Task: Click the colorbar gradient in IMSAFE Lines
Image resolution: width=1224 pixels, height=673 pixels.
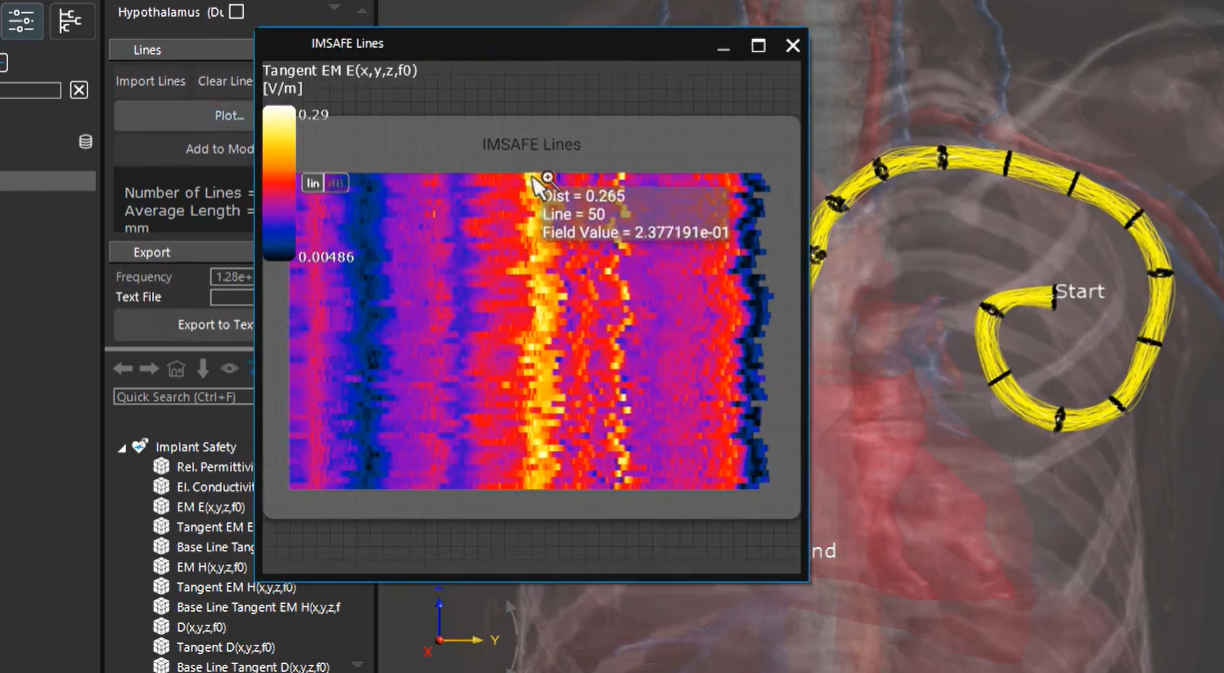Action: click(279, 183)
